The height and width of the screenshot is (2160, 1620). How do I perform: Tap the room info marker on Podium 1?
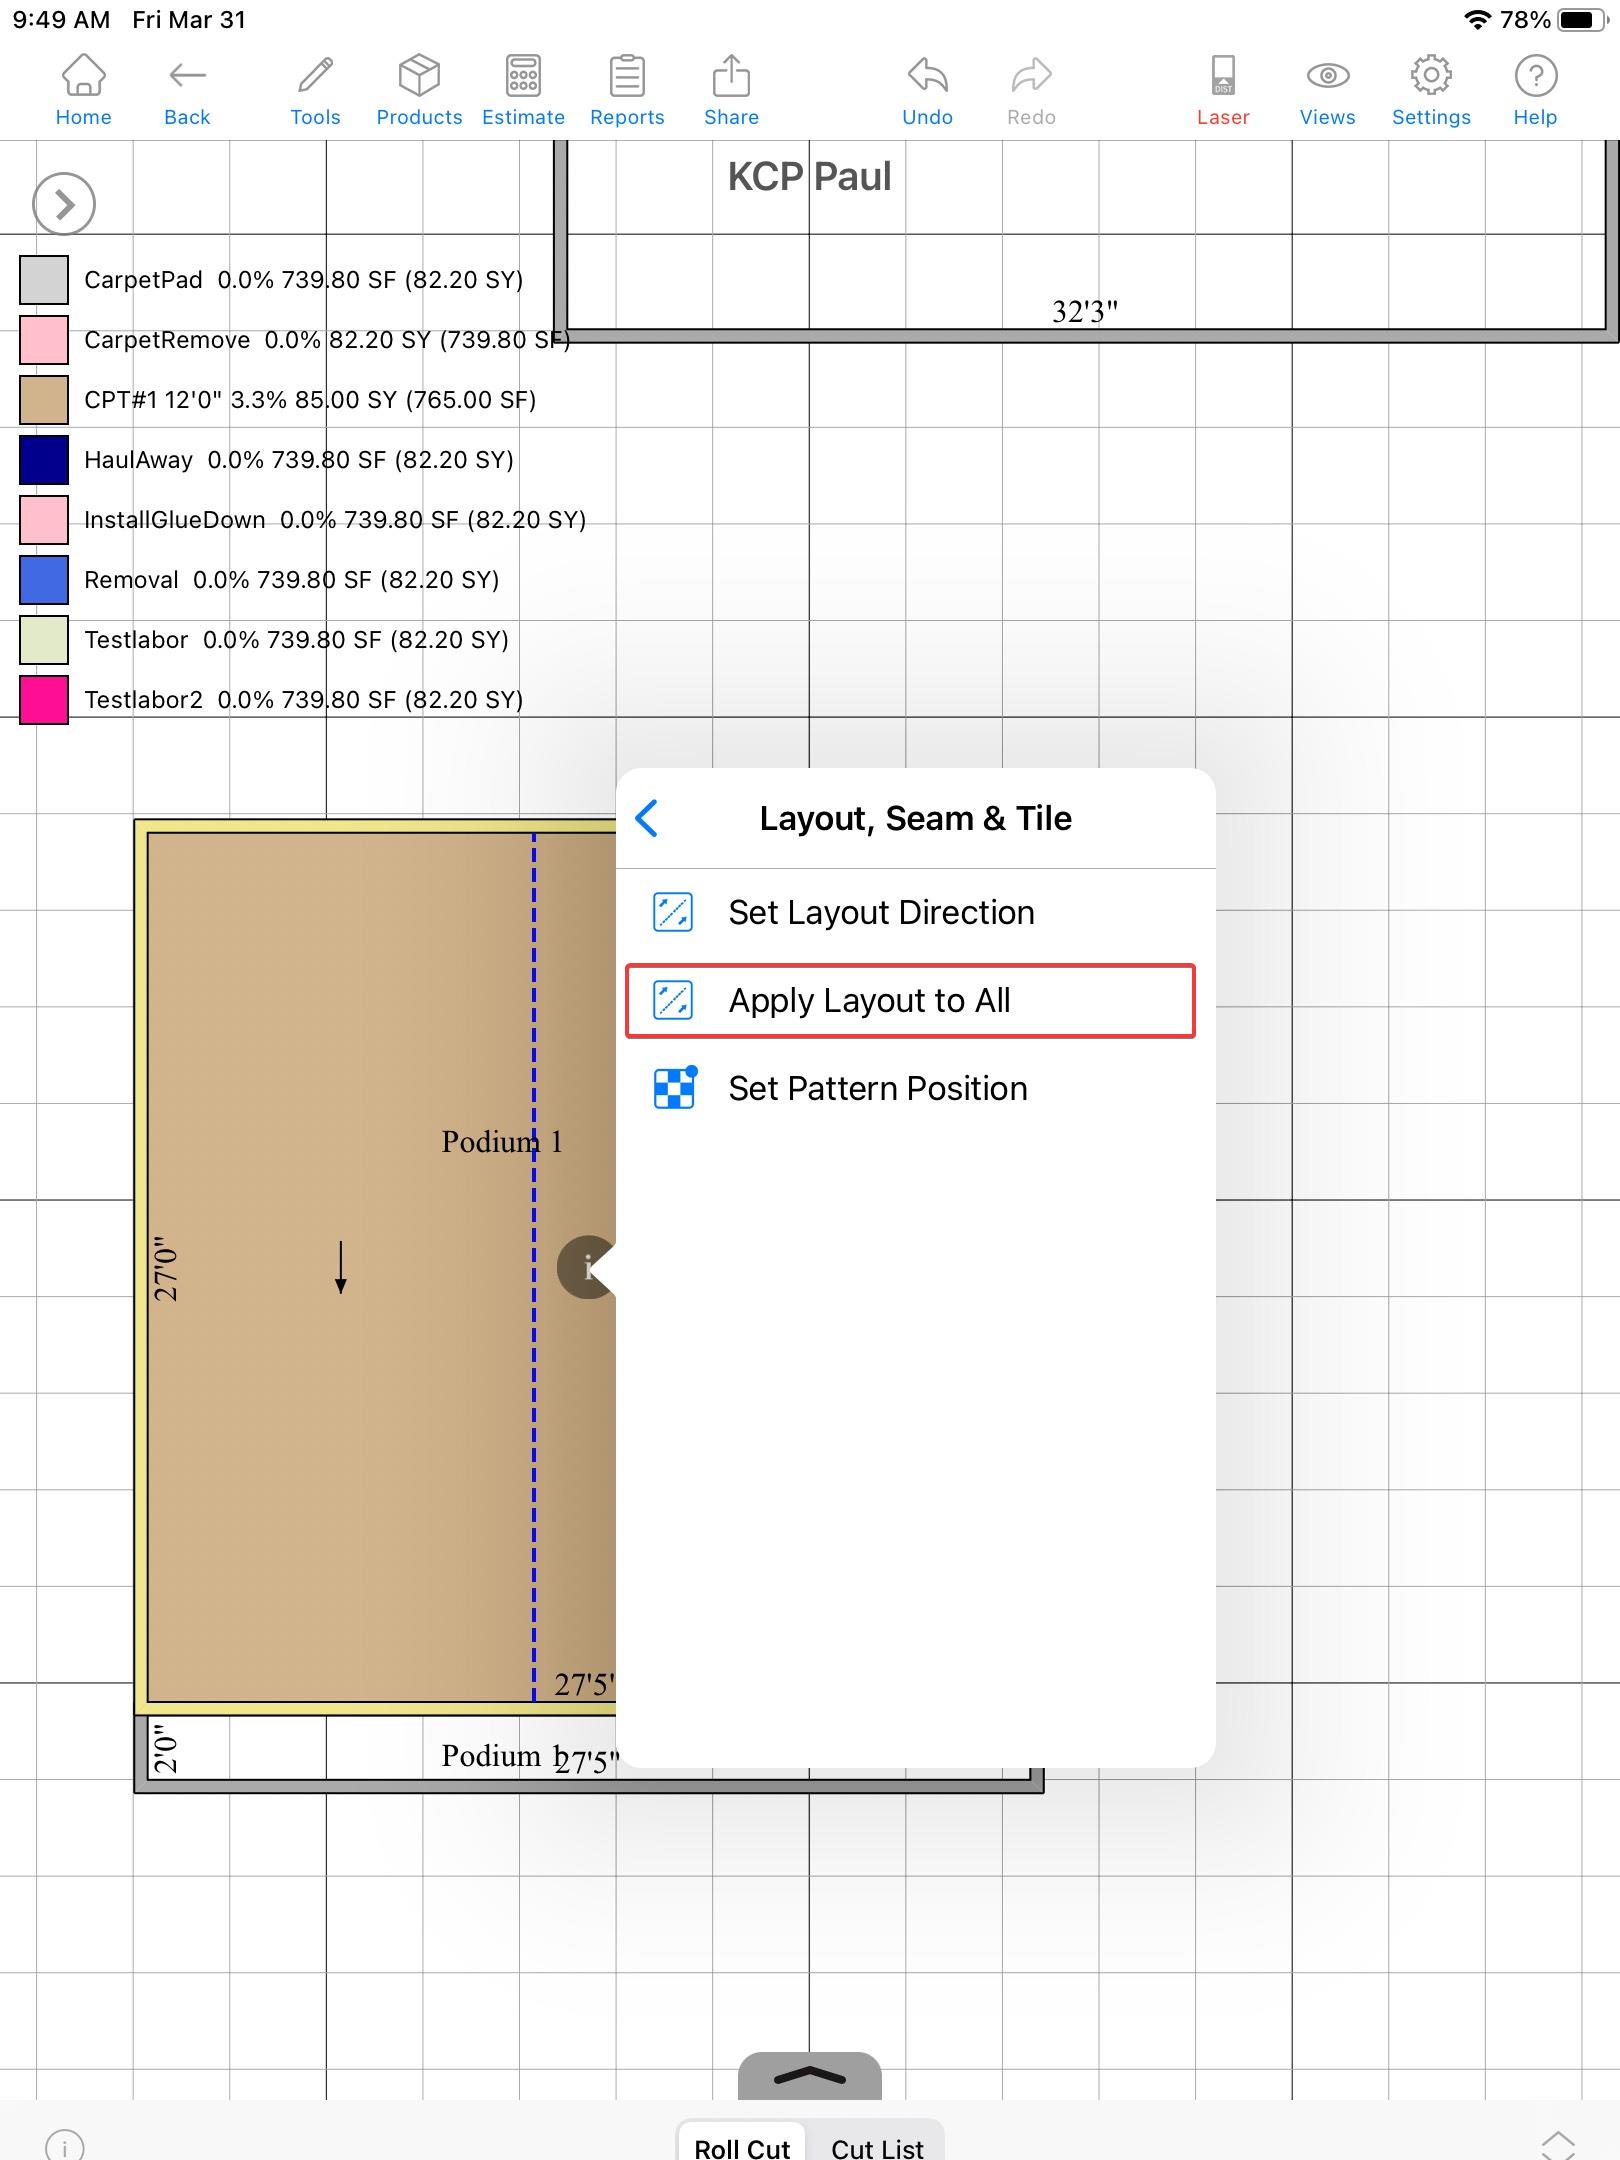[587, 1268]
